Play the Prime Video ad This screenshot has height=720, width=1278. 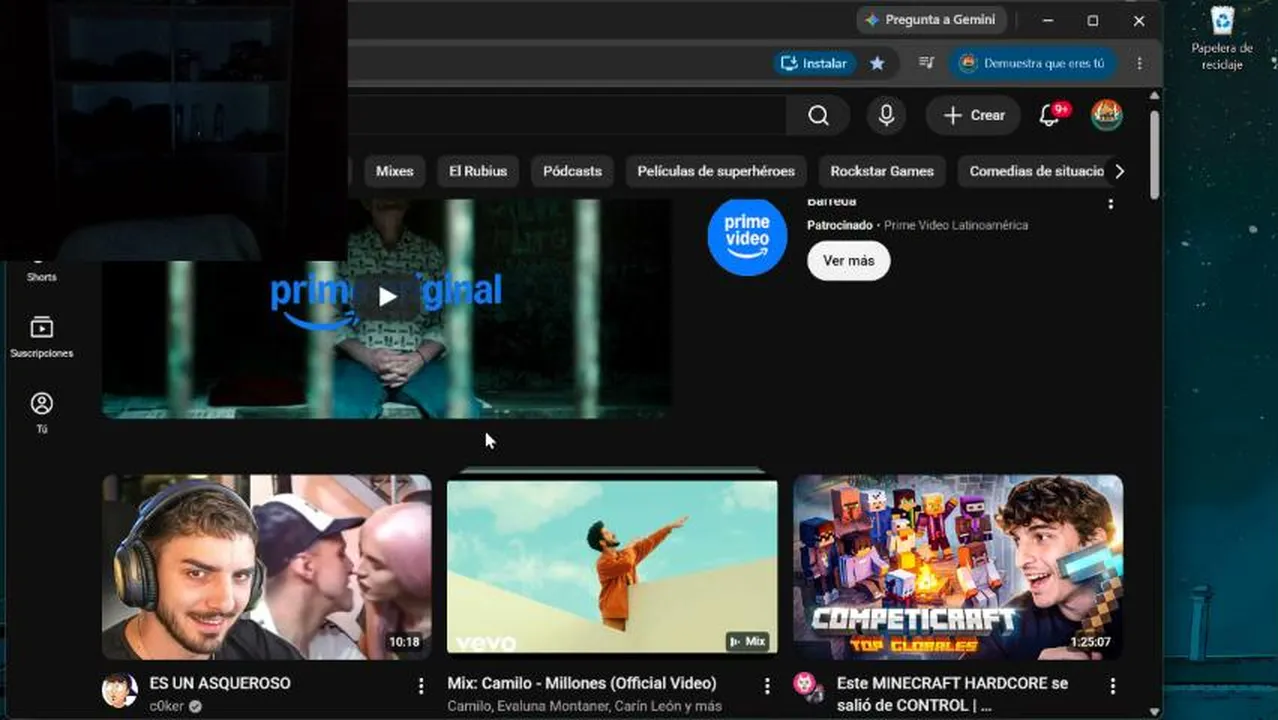(387, 296)
